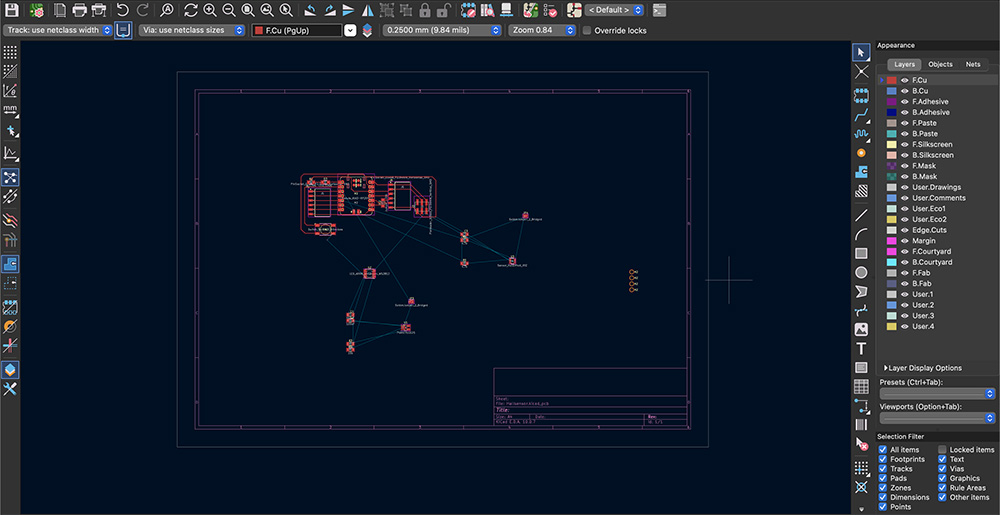The height and width of the screenshot is (515, 1000).
Task: Select the Add Image tool
Action: 862,330
